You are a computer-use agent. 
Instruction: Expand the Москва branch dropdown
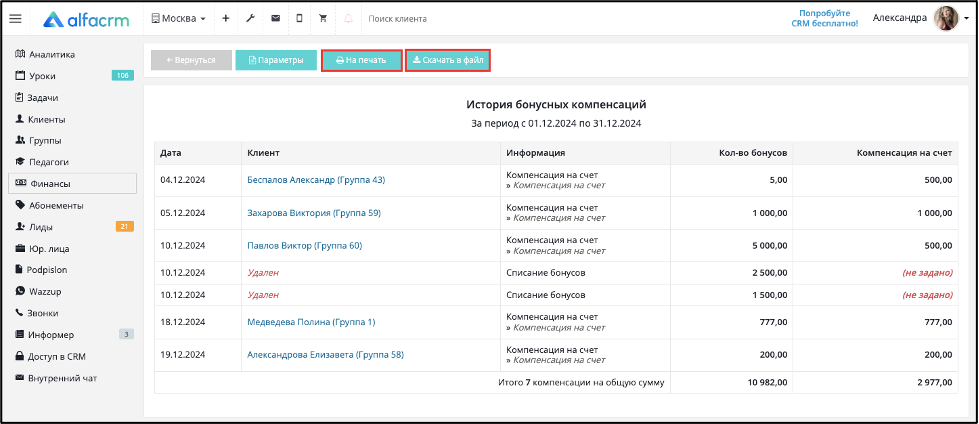click(x=179, y=19)
